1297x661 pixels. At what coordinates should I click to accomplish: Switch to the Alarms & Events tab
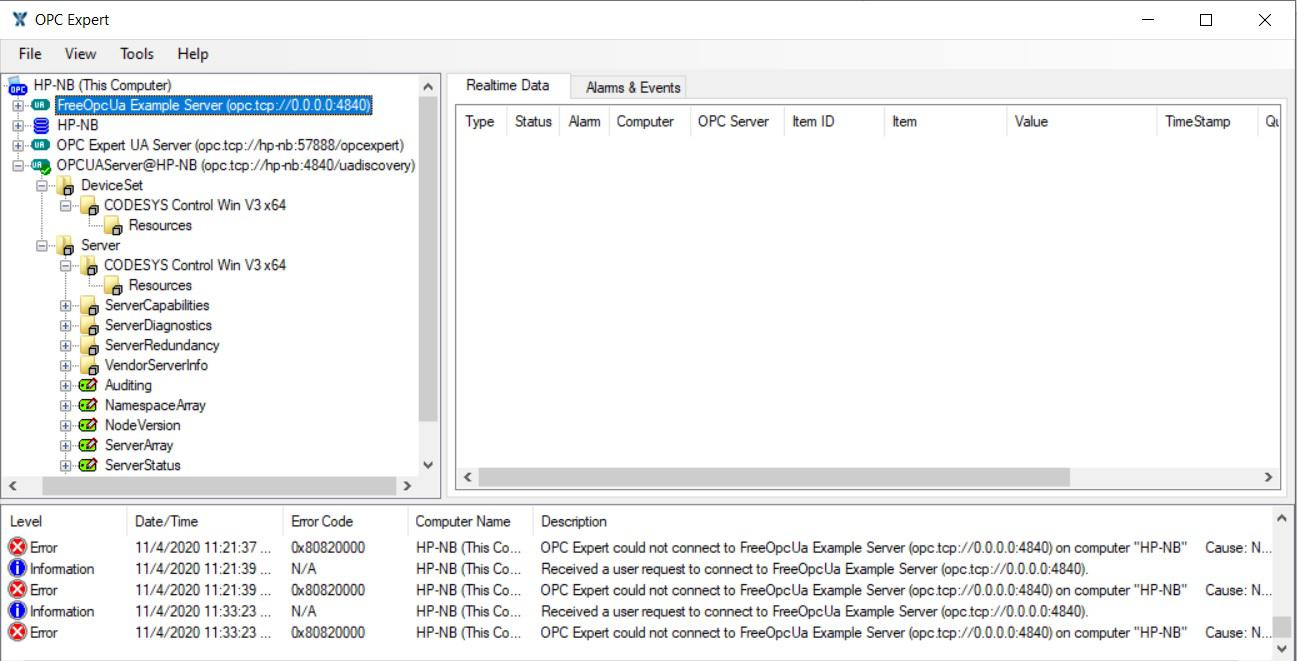click(x=630, y=87)
